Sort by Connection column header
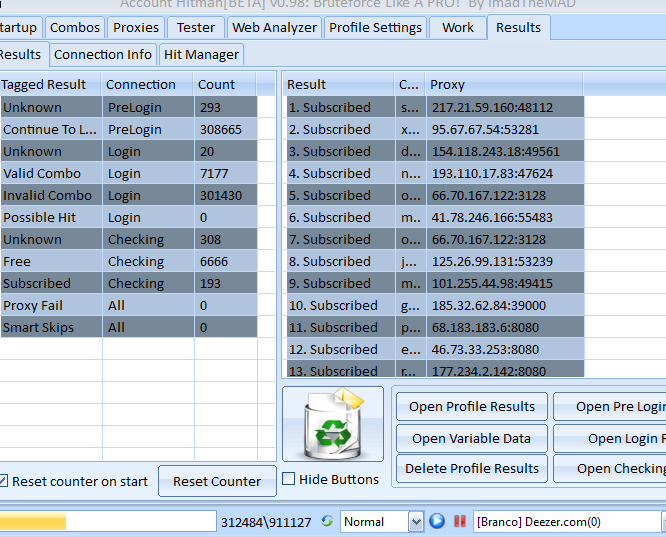 click(147, 84)
